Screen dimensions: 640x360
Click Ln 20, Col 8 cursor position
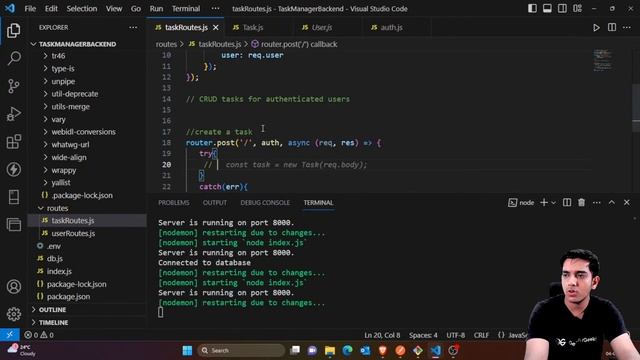[382, 335]
